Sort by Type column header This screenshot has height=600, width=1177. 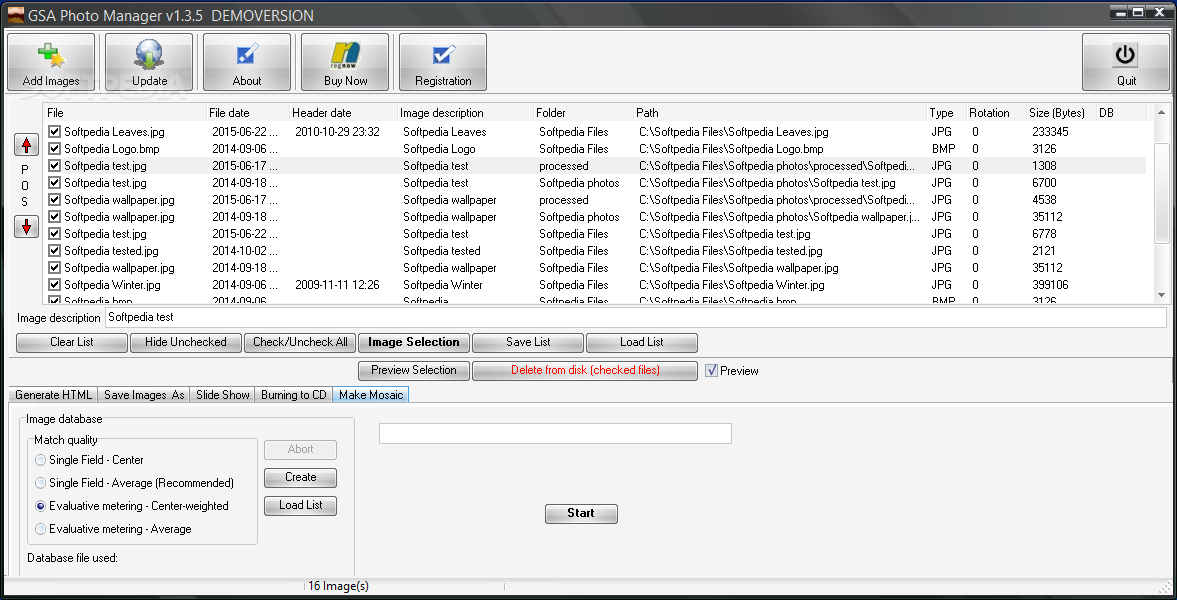pos(946,113)
